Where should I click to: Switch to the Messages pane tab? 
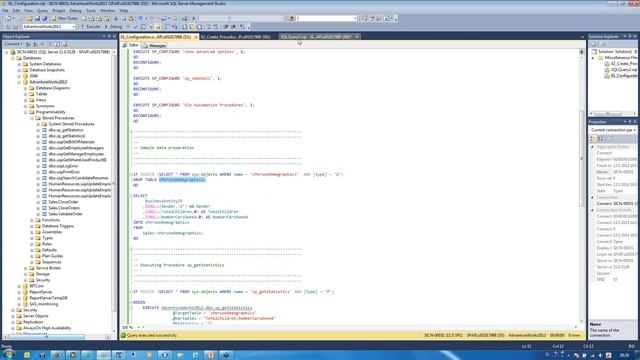click(154, 45)
